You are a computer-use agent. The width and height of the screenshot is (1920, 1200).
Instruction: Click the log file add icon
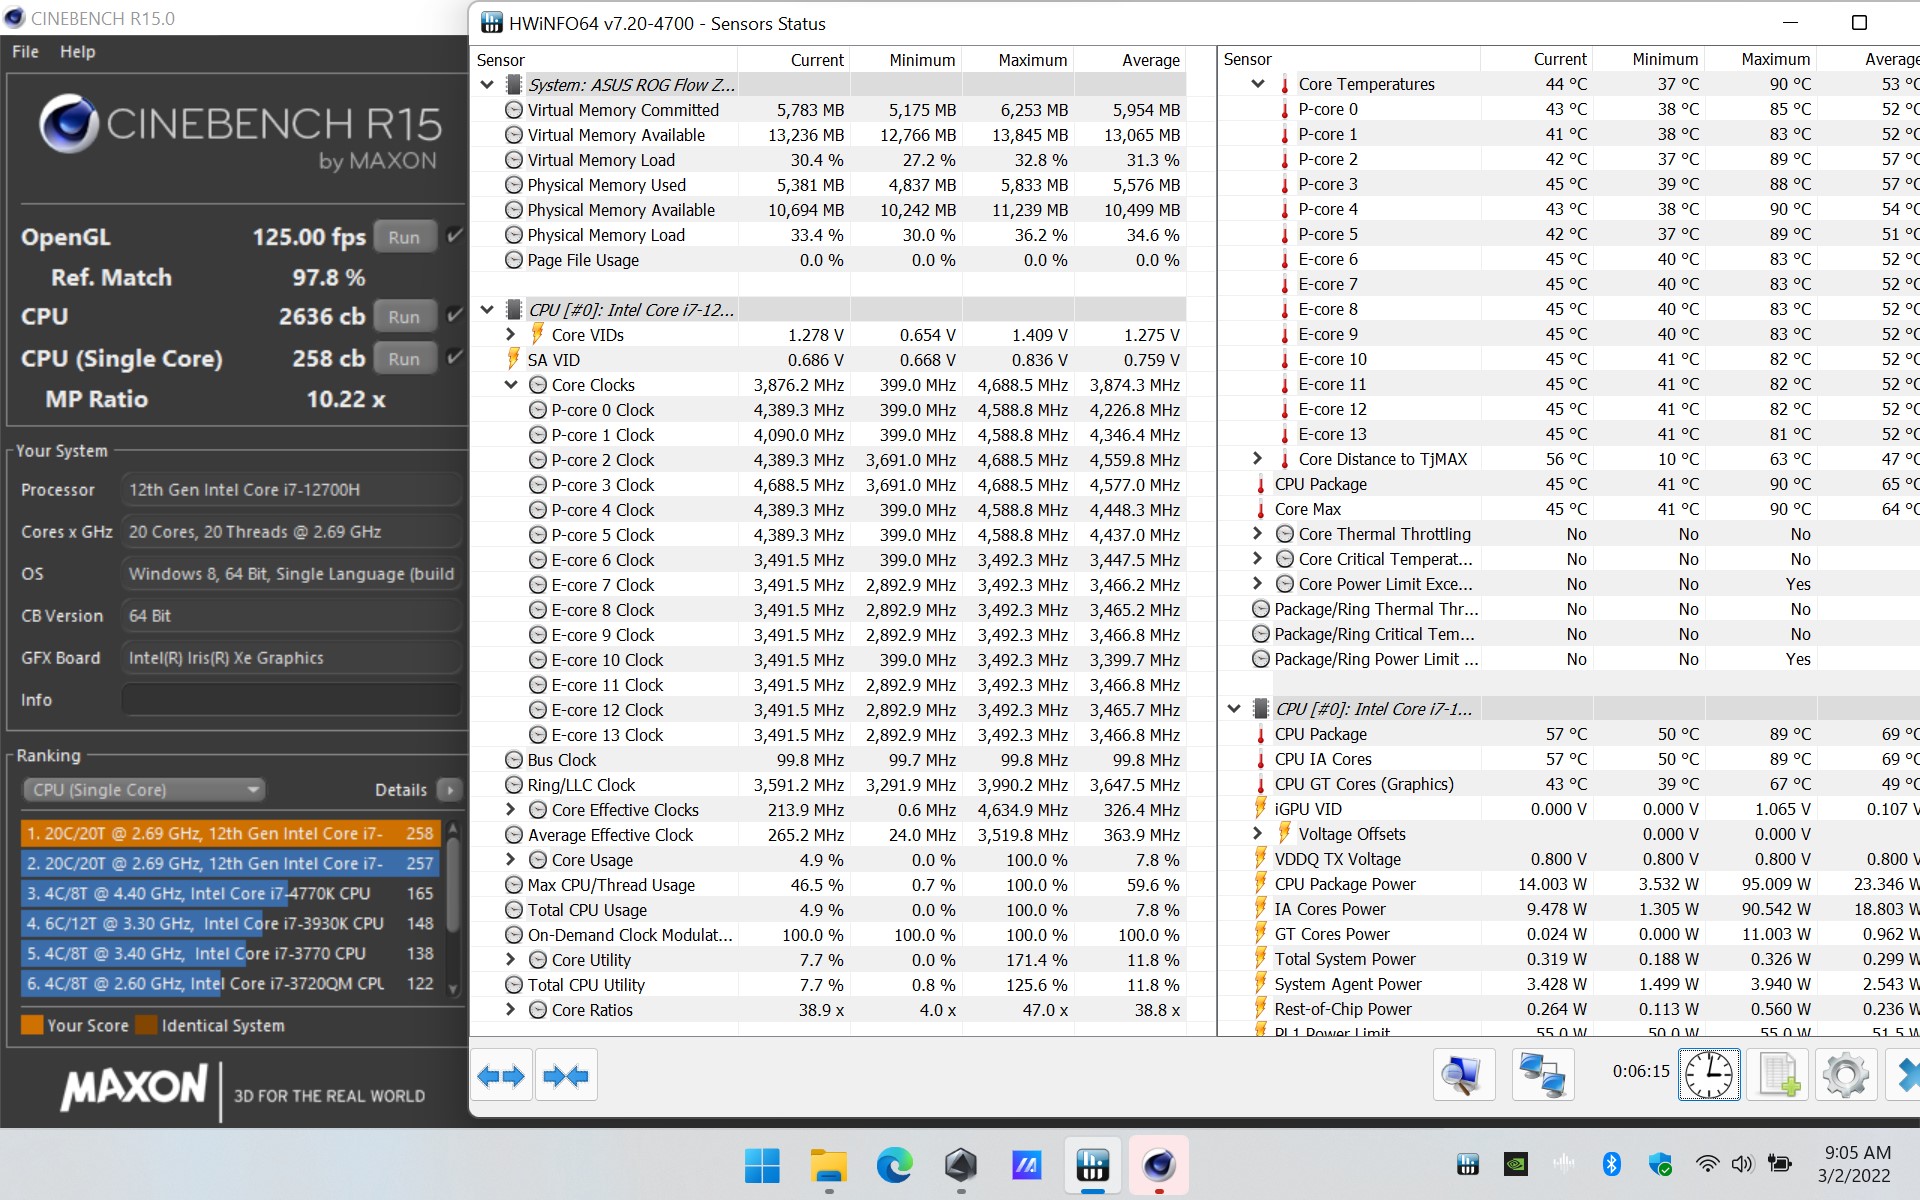1778,1076
